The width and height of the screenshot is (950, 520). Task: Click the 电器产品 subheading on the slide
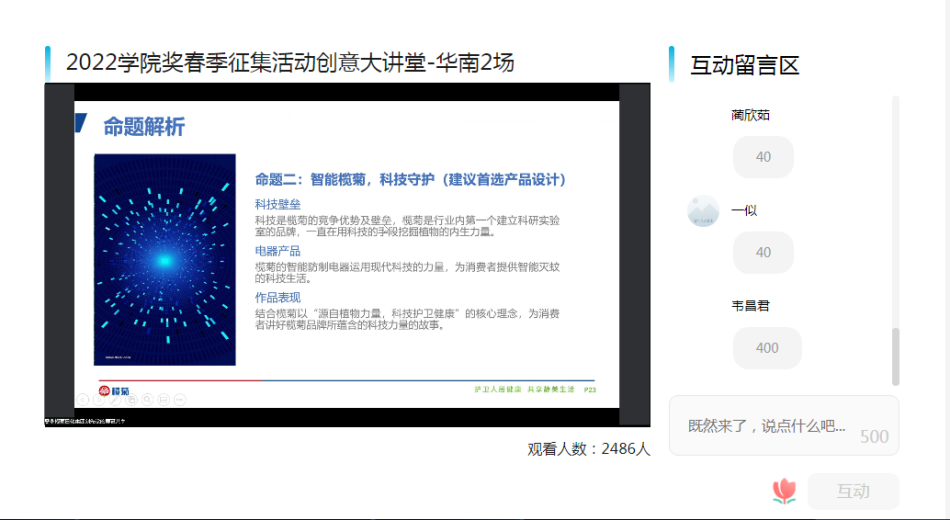click(277, 251)
